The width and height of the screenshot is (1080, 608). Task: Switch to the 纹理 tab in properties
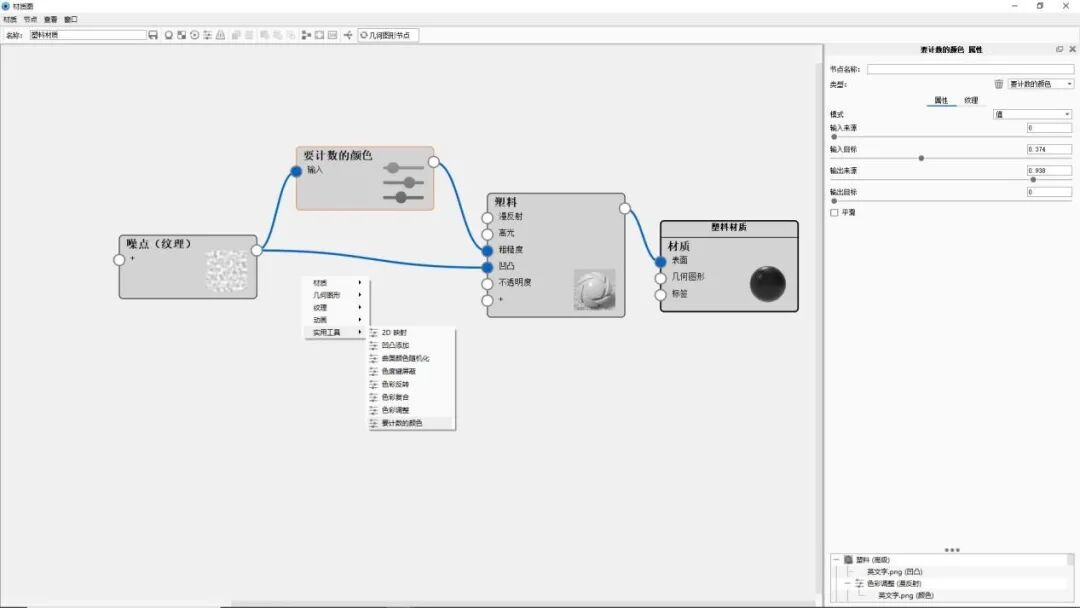pos(971,100)
